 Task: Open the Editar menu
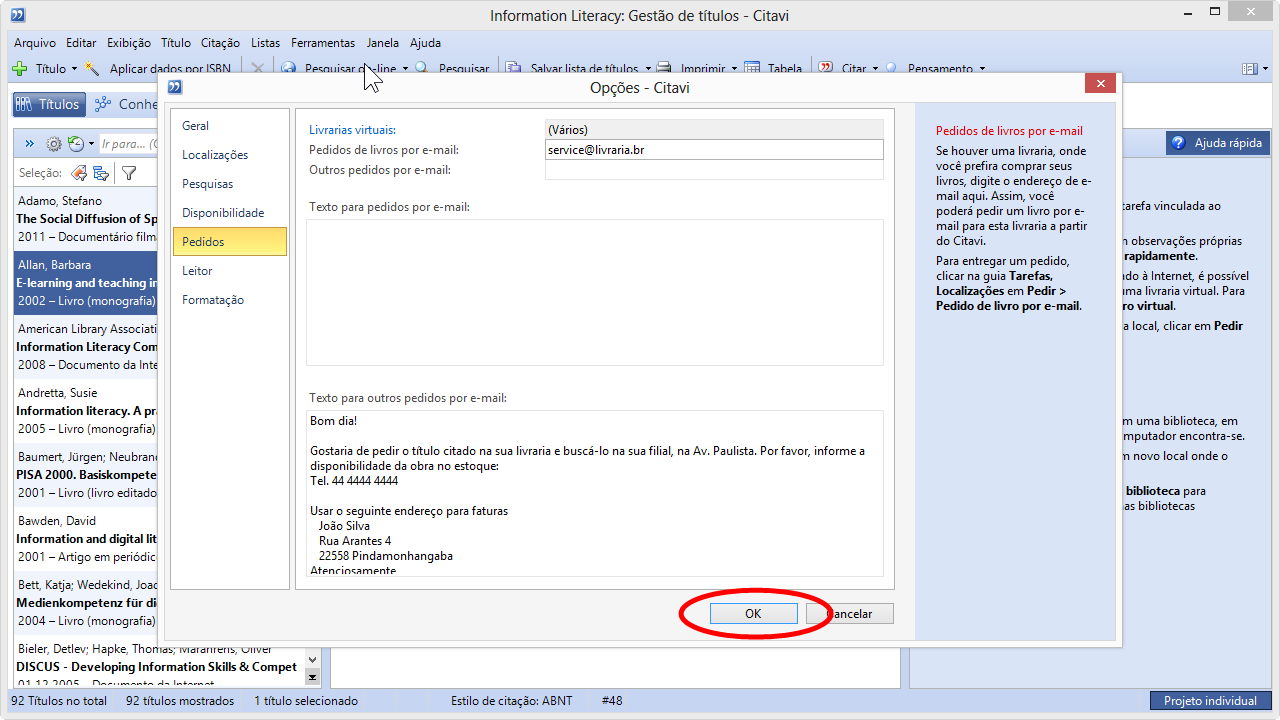tap(81, 43)
